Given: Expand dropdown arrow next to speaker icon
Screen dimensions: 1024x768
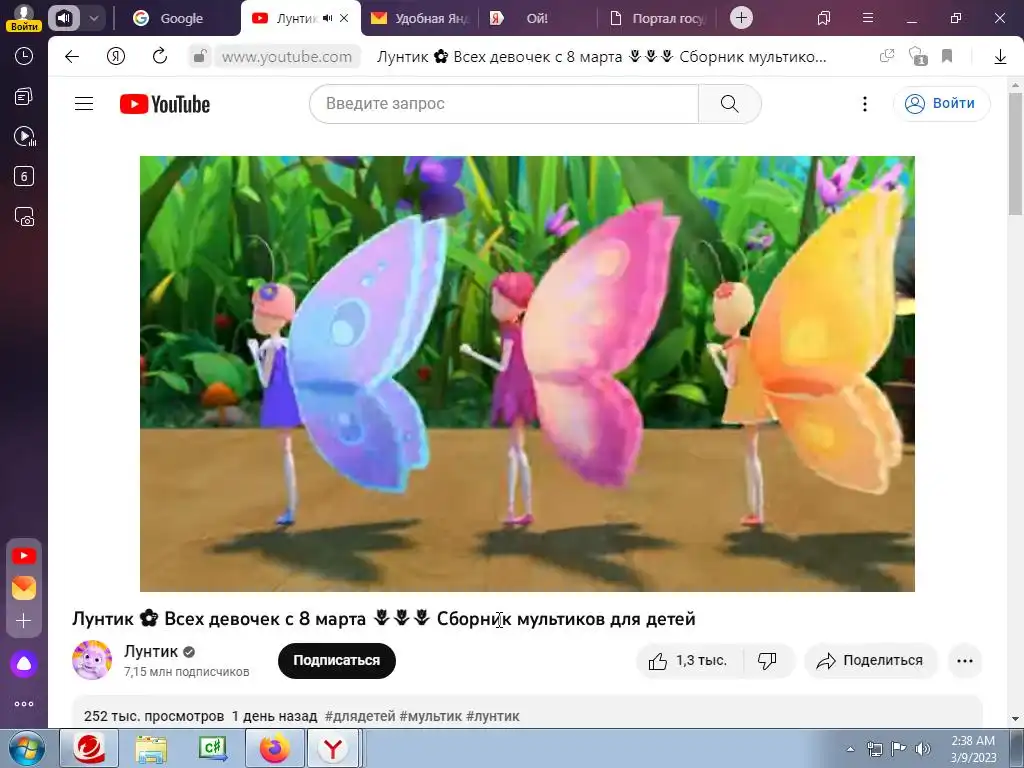Looking at the screenshot, I should click(x=94, y=18).
